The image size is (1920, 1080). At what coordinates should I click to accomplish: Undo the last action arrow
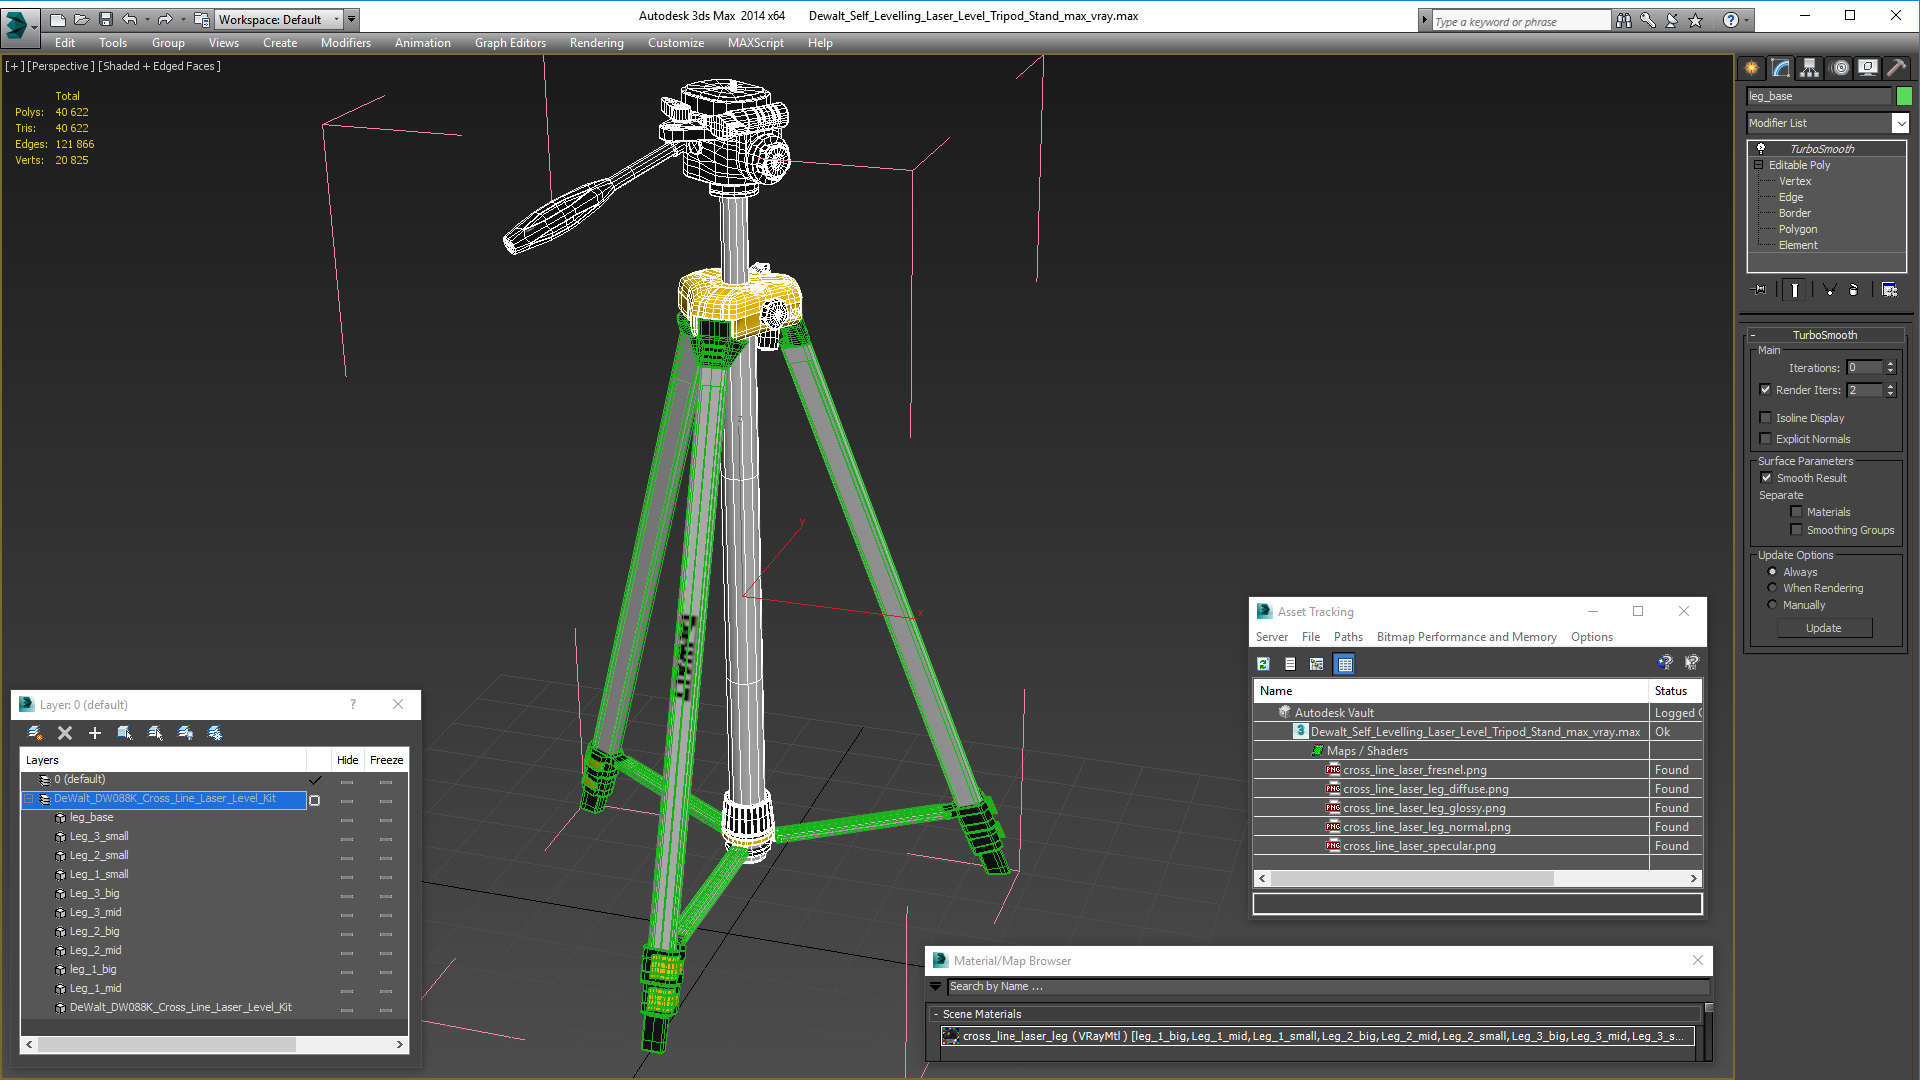click(130, 19)
